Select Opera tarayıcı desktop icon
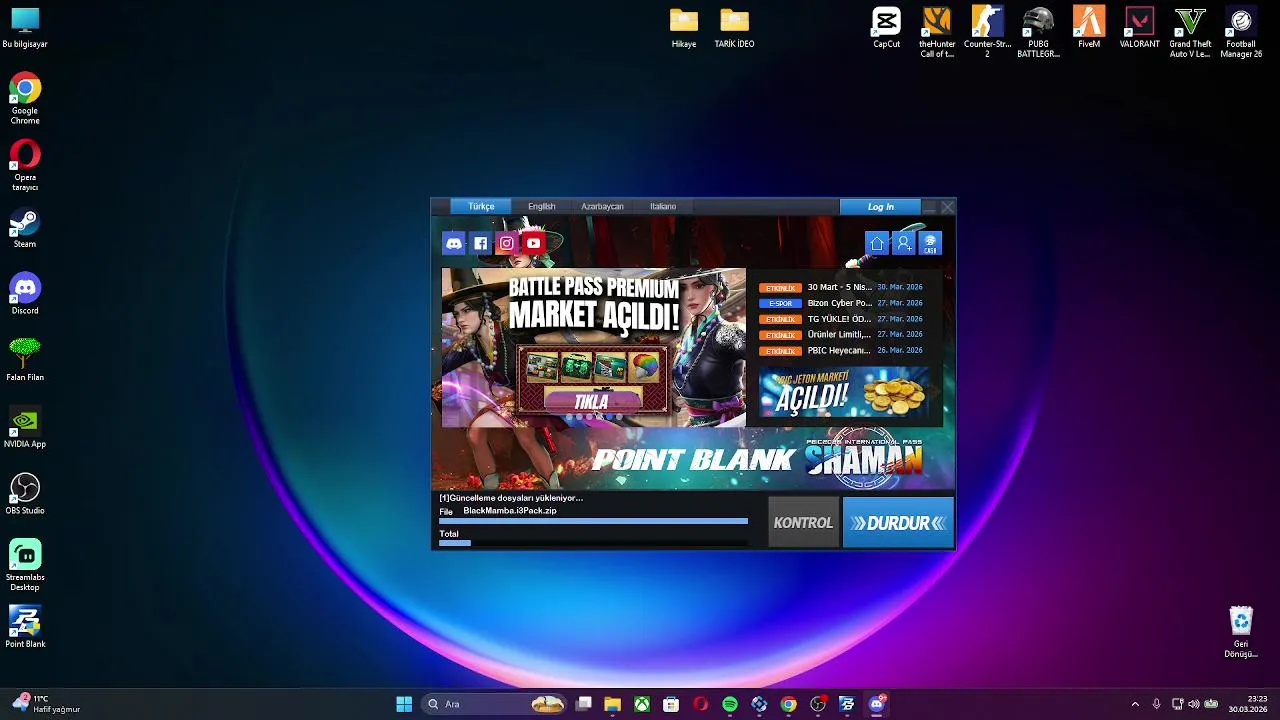Screen dimensions: 1280x720 click(25, 166)
